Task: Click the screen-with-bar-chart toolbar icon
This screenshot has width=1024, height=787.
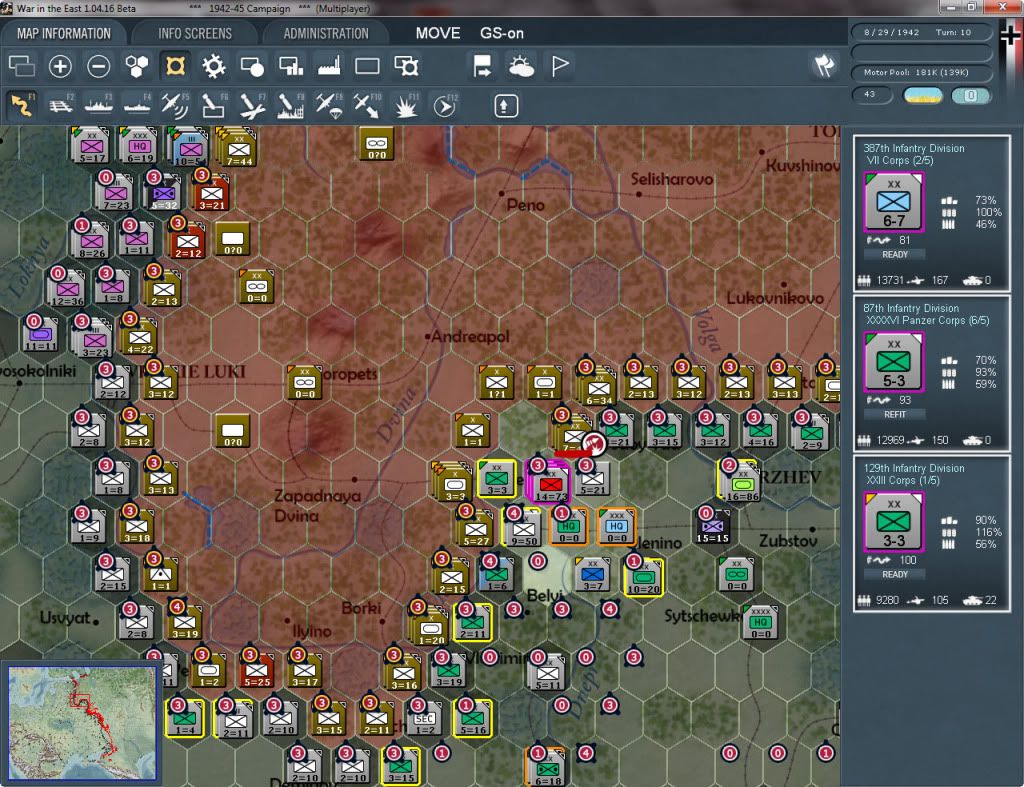Action: (291, 66)
